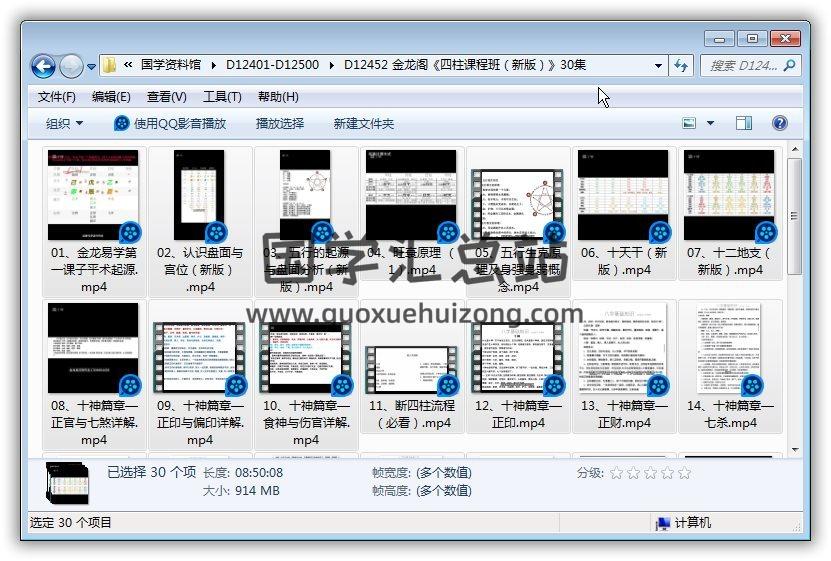
Task: Click the refresh button beside address bar
Action: coord(682,66)
